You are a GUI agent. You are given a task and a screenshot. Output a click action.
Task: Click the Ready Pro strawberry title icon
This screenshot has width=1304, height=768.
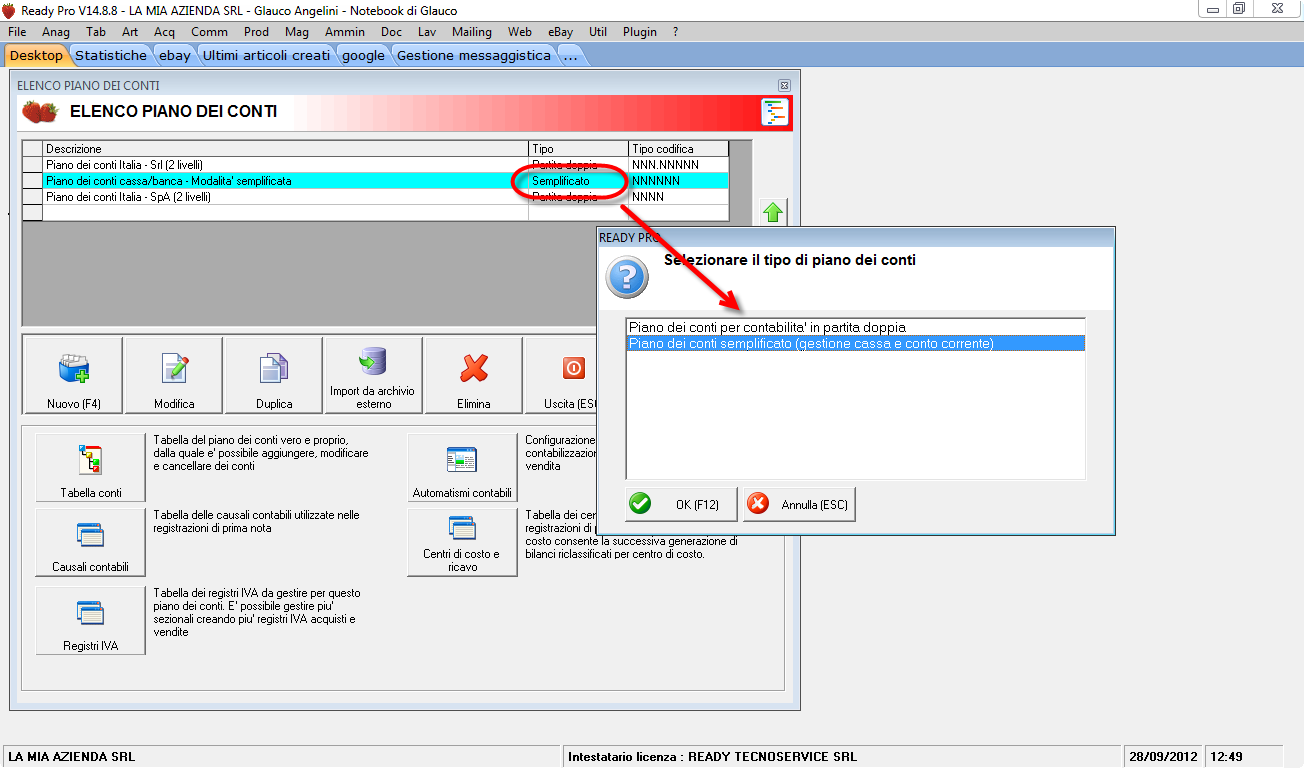pos(9,10)
